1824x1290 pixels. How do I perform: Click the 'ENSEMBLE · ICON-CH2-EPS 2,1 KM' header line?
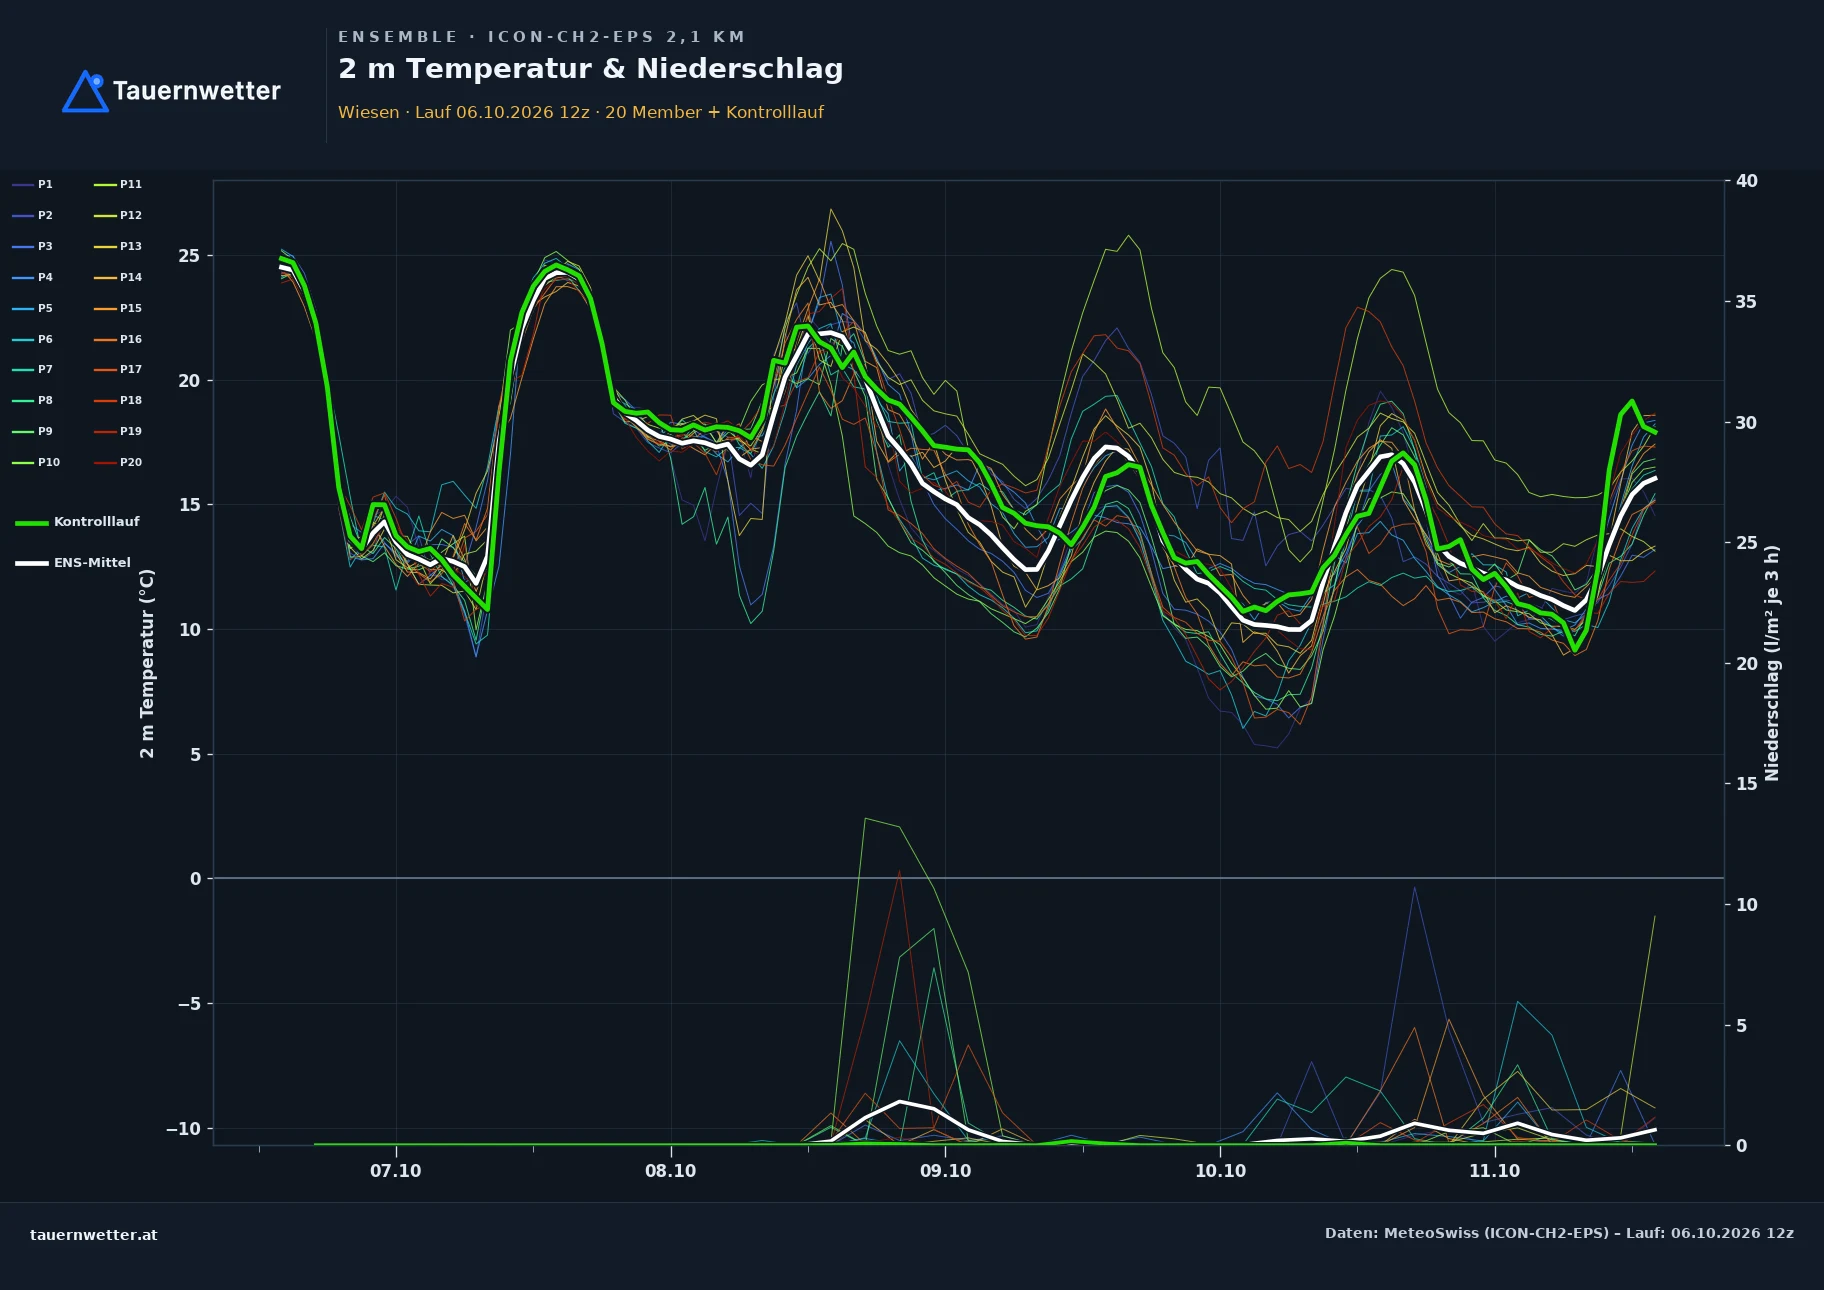(x=542, y=37)
